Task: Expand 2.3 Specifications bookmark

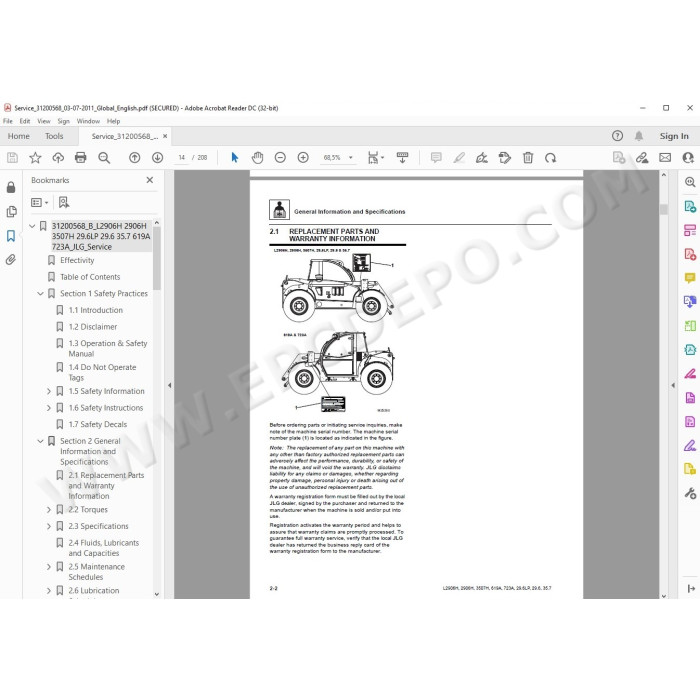Action: point(49,526)
